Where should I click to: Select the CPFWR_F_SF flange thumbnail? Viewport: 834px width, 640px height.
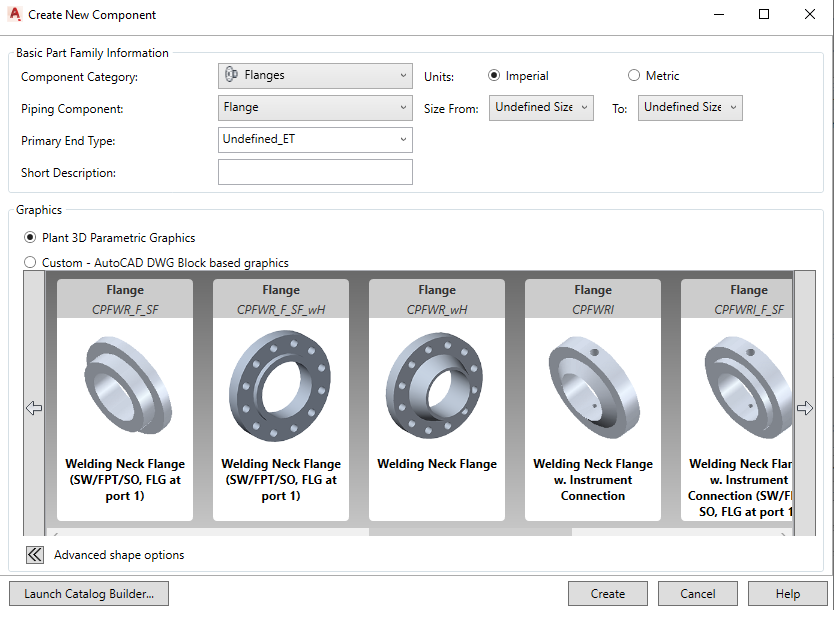pyautogui.click(x=125, y=385)
